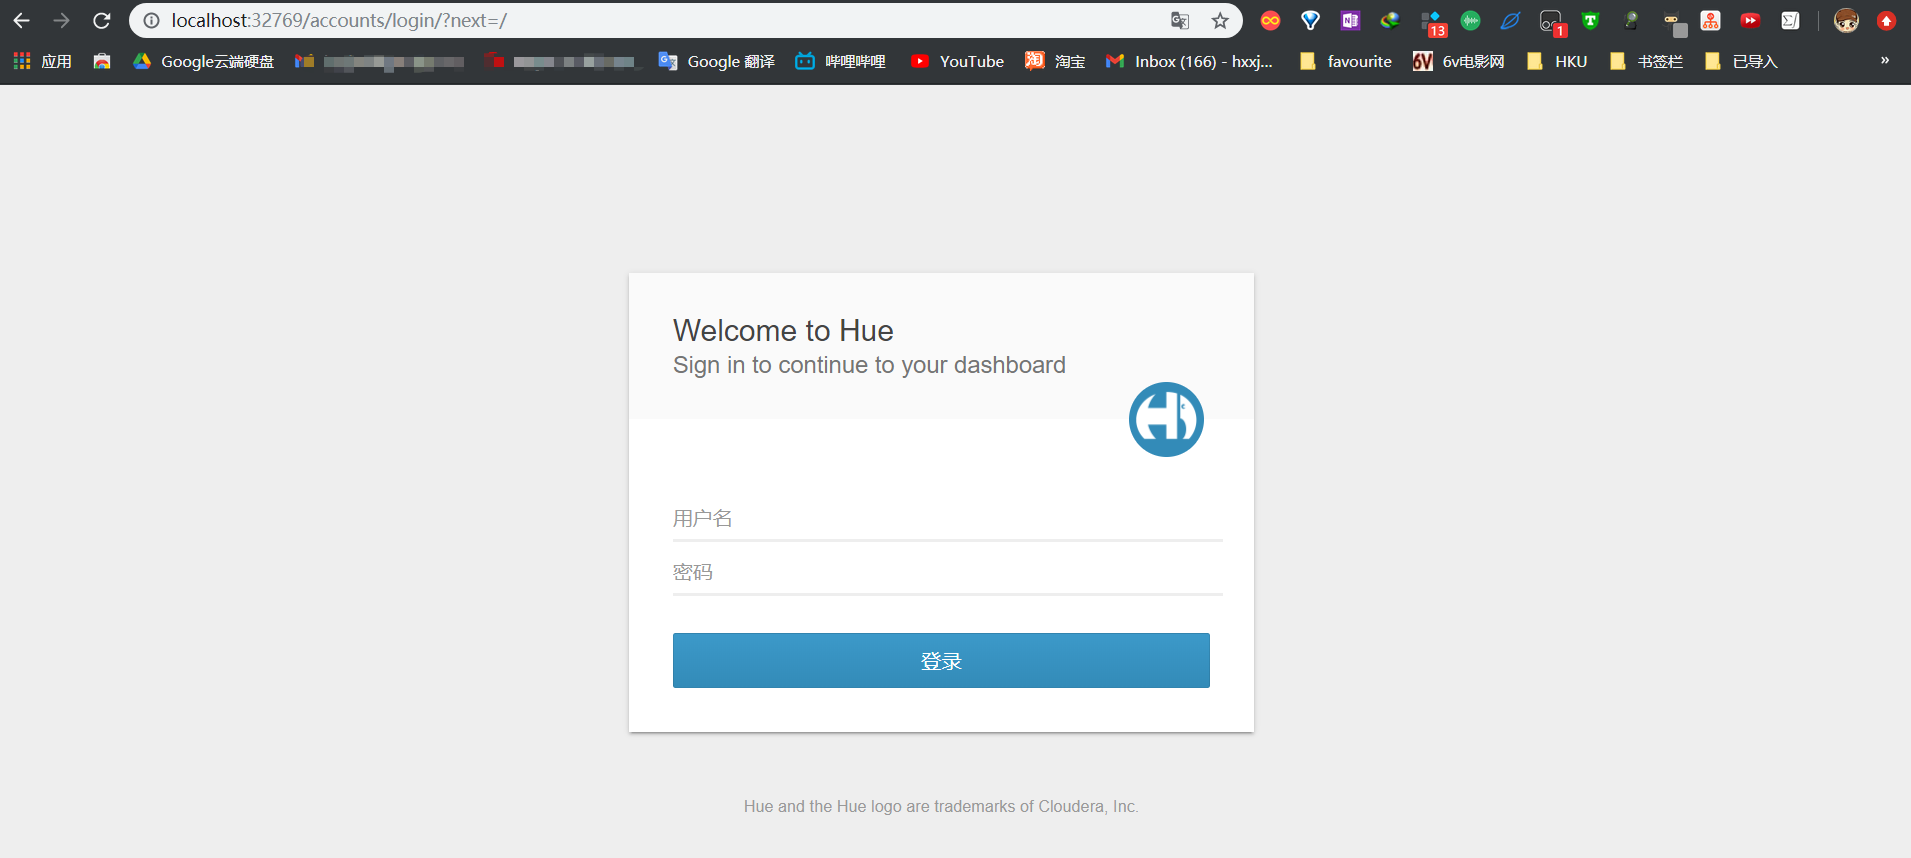The width and height of the screenshot is (1911, 858).
Task: Open the Chrome Web Store bookmark icon
Action: [x=102, y=61]
